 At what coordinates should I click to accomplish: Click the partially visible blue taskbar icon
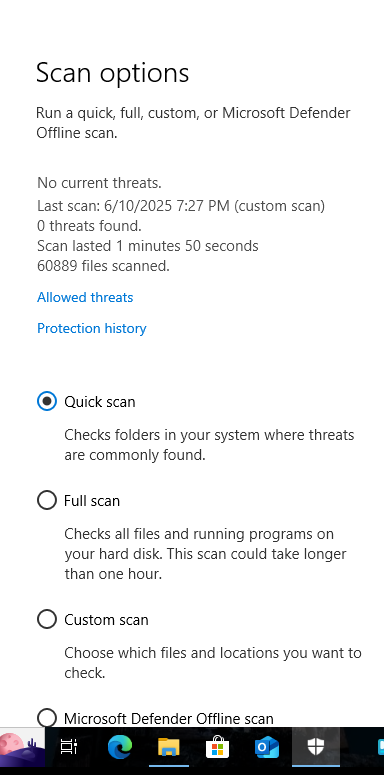tap(381, 747)
